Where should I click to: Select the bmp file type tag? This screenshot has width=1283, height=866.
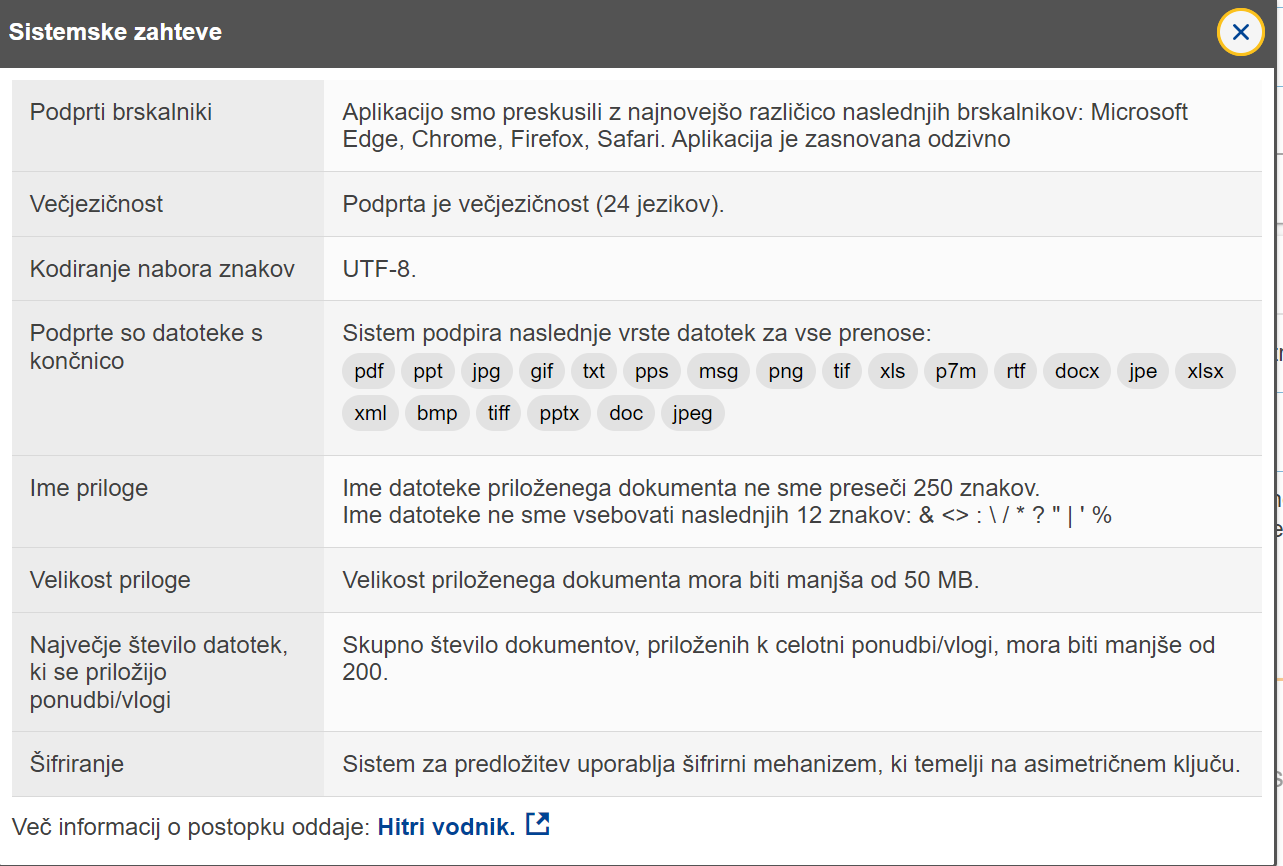437,413
